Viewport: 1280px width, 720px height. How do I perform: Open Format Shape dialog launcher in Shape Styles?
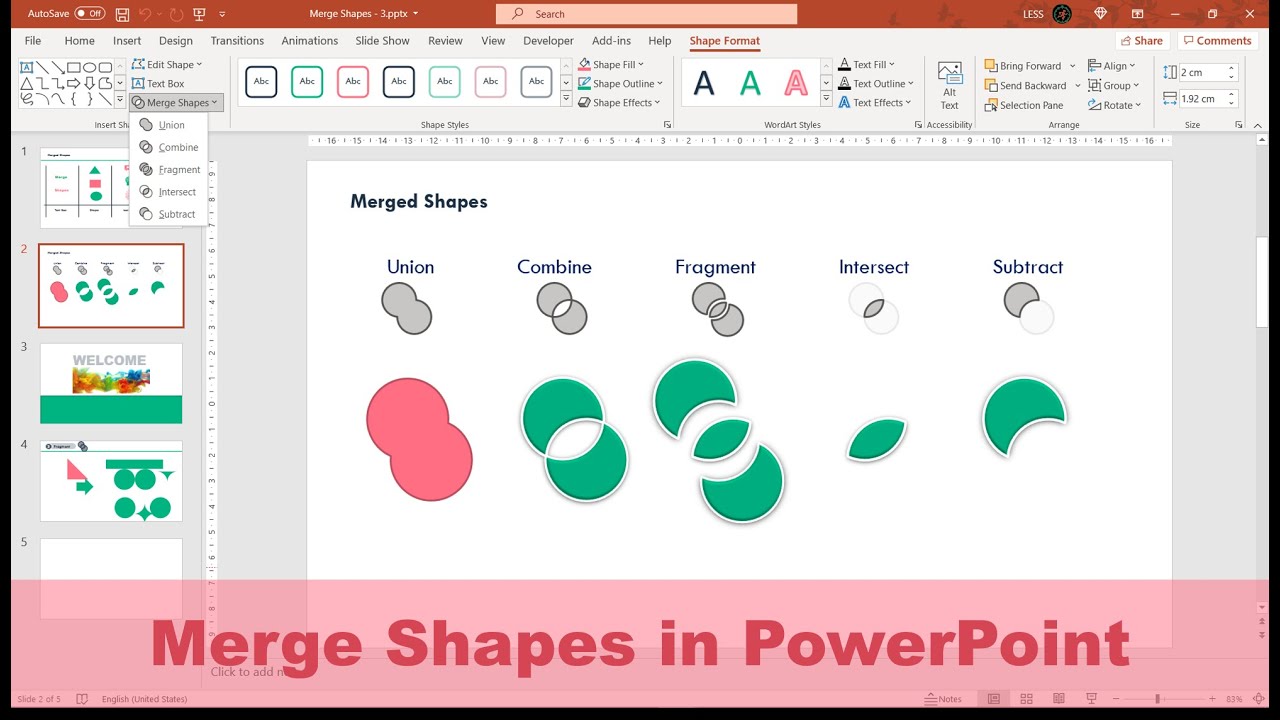coord(667,125)
